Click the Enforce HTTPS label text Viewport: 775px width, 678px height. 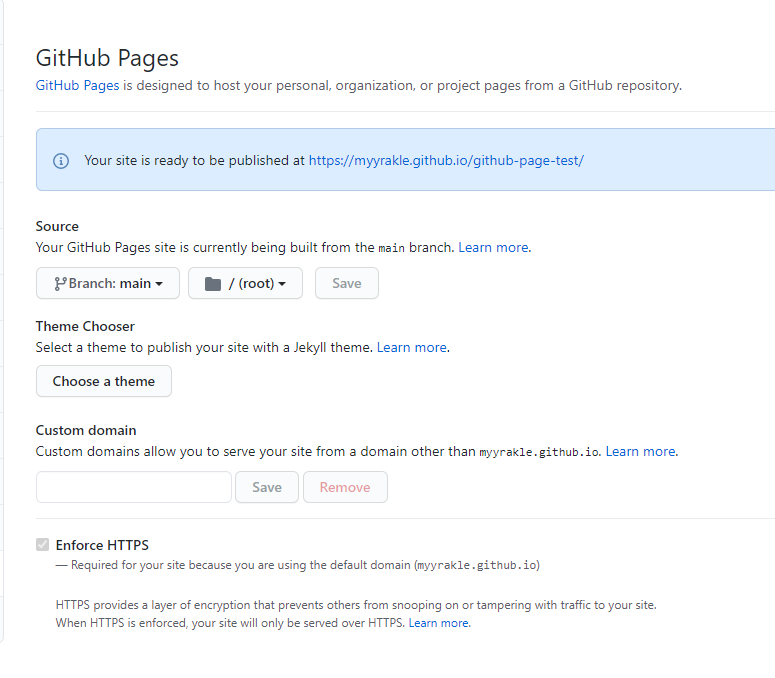[x=102, y=545]
